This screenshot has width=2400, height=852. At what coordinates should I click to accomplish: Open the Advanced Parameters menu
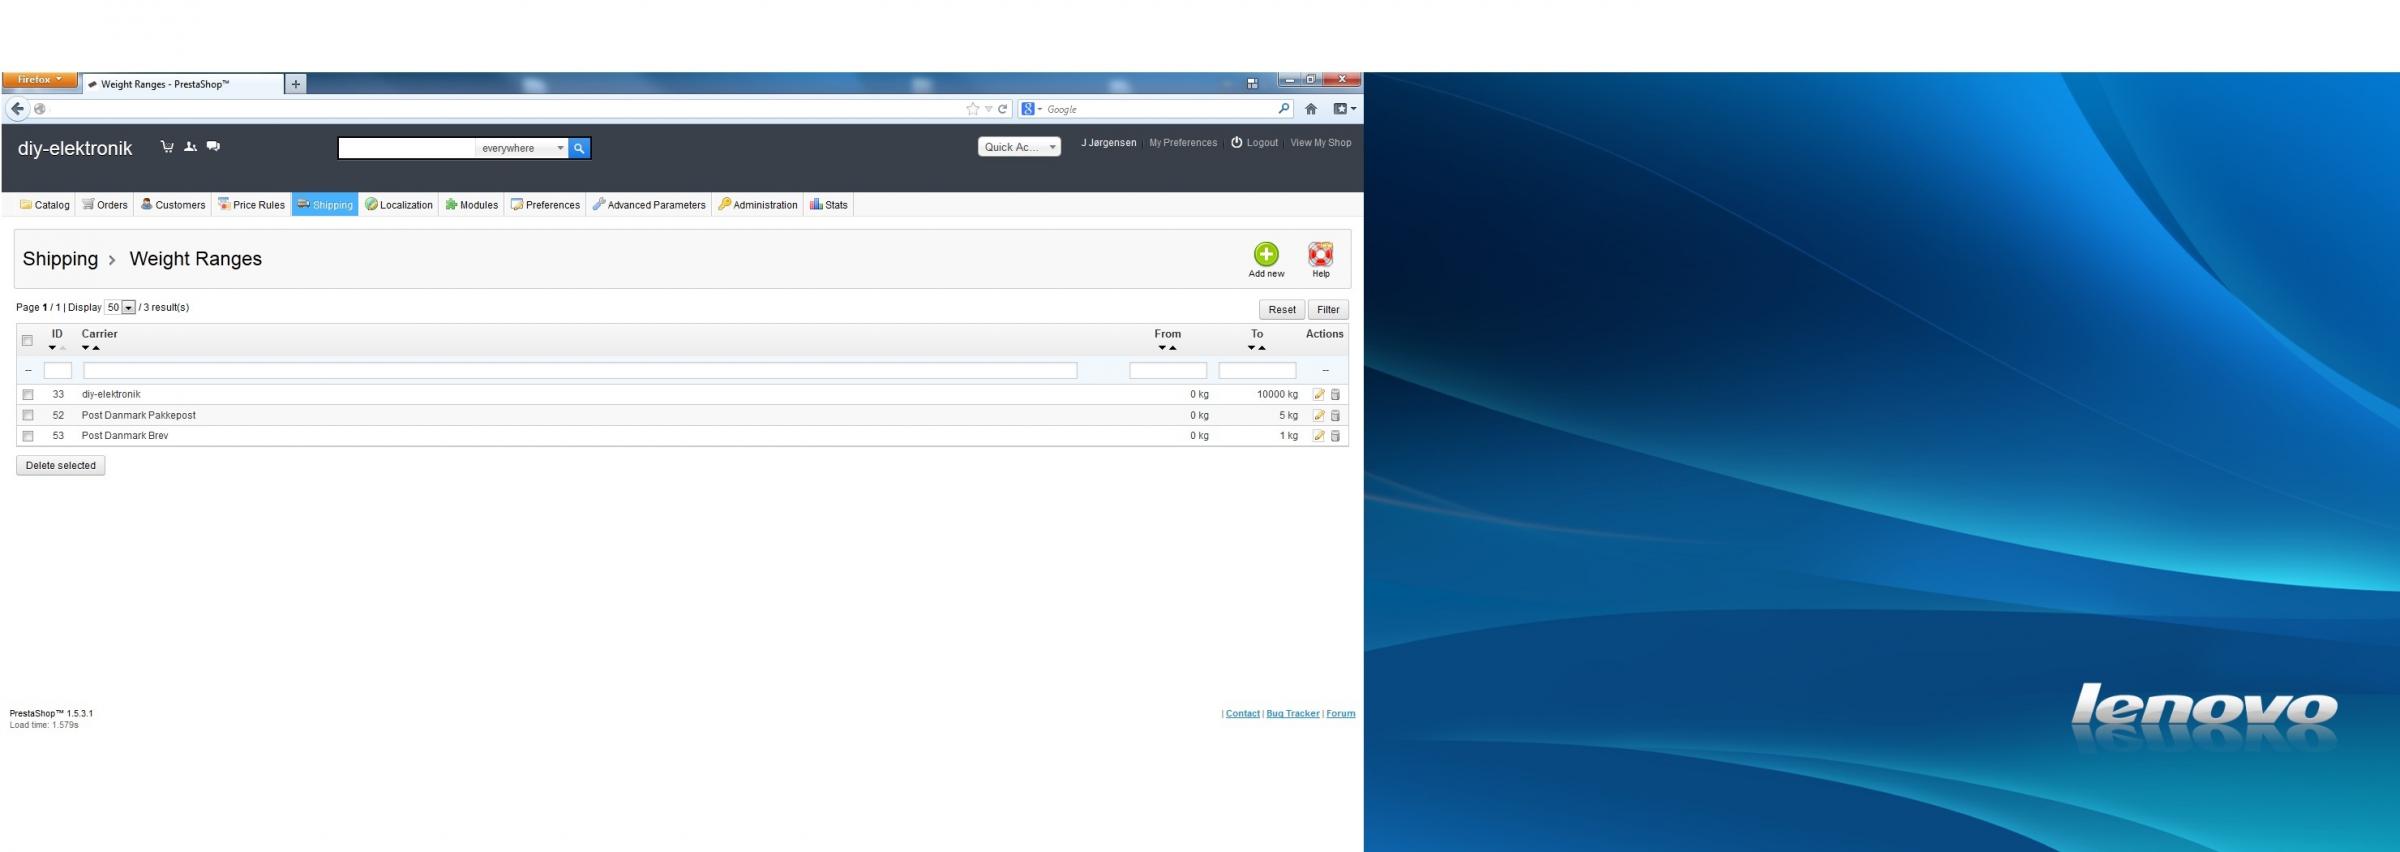pyautogui.click(x=649, y=205)
